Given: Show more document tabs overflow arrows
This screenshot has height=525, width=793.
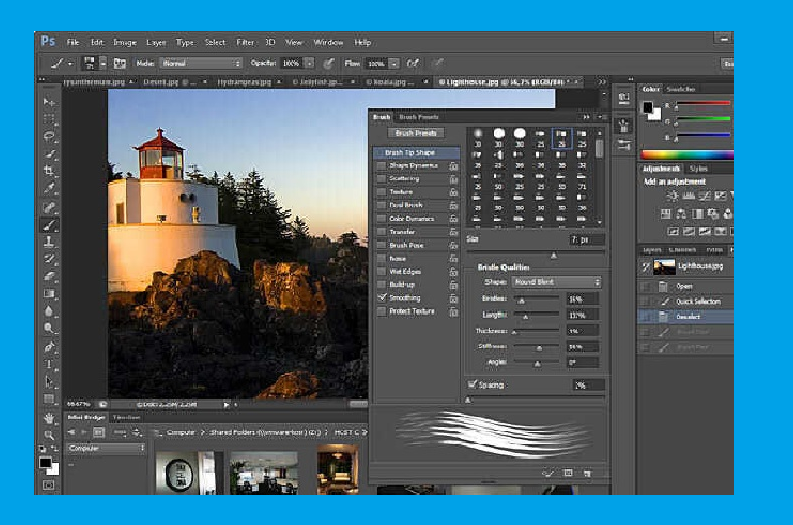Looking at the screenshot, I should pyautogui.click(x=601, y=81).
